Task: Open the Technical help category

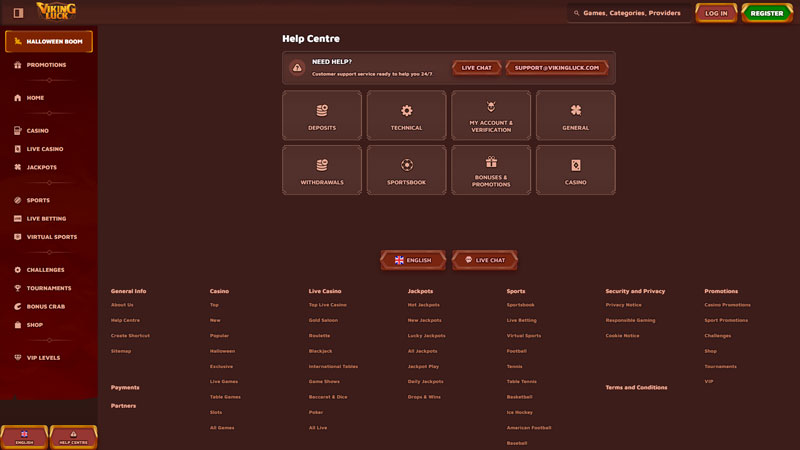Action: (x=406, y=115)
